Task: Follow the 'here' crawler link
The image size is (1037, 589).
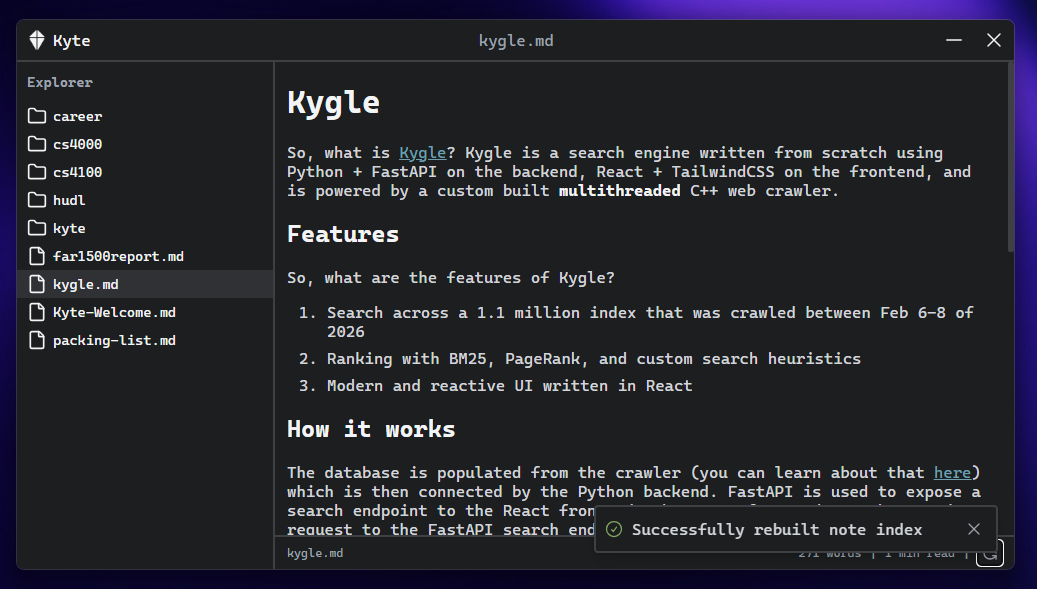Action: (952, 473)
